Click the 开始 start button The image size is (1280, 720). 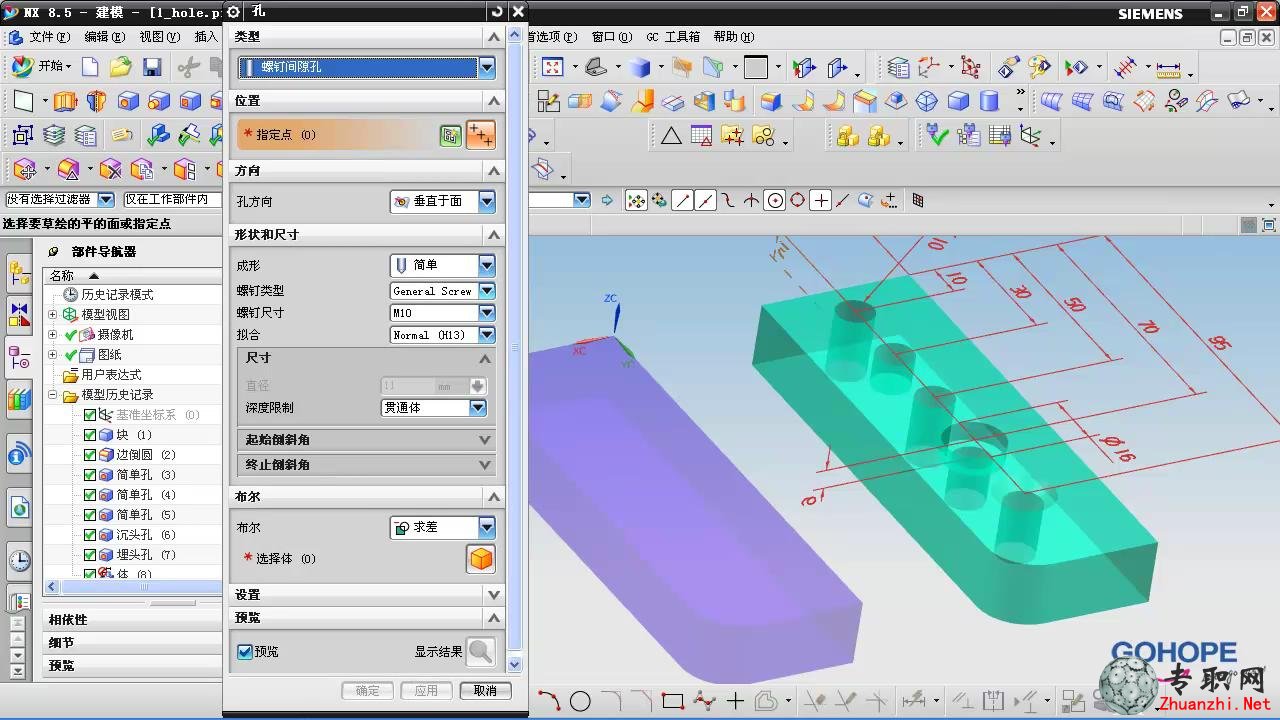point(41,67)
